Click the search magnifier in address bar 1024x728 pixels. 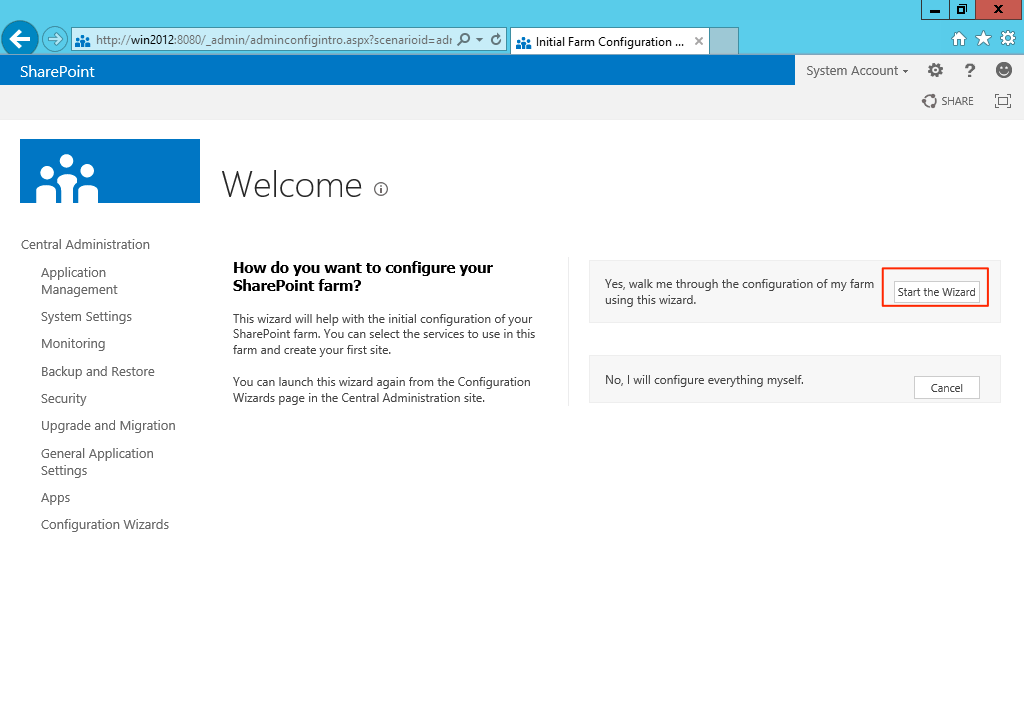[x=464, y=40]
